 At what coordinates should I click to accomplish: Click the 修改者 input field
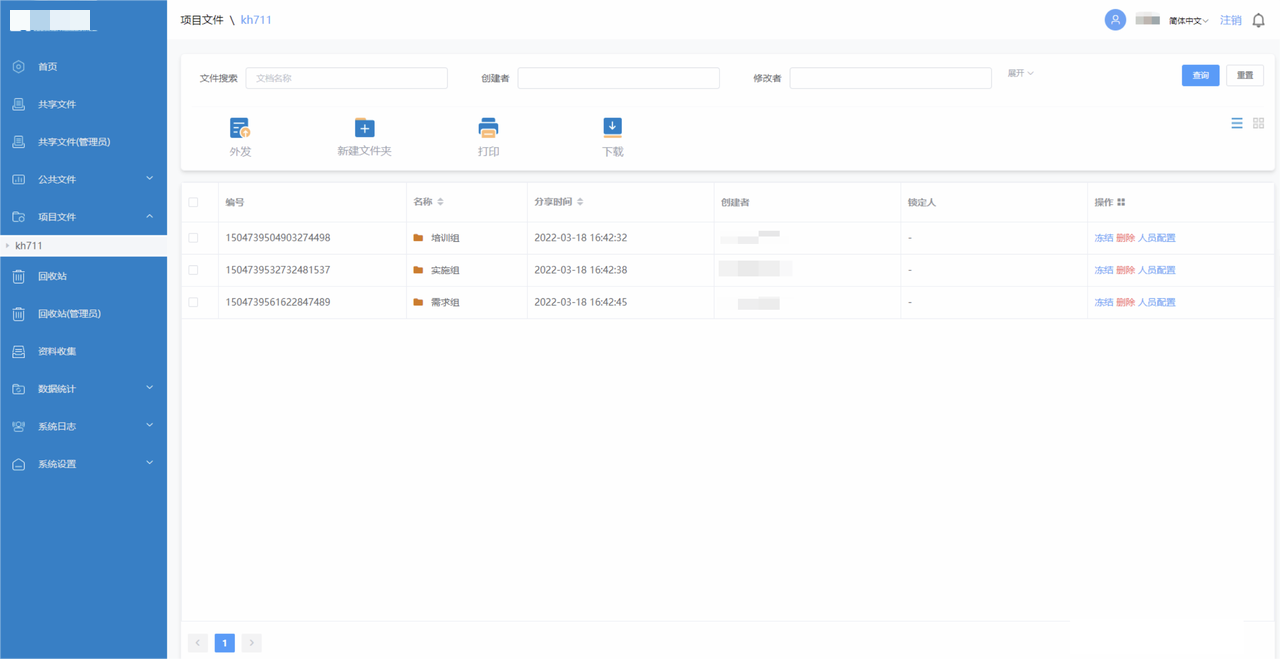(890, 78)
